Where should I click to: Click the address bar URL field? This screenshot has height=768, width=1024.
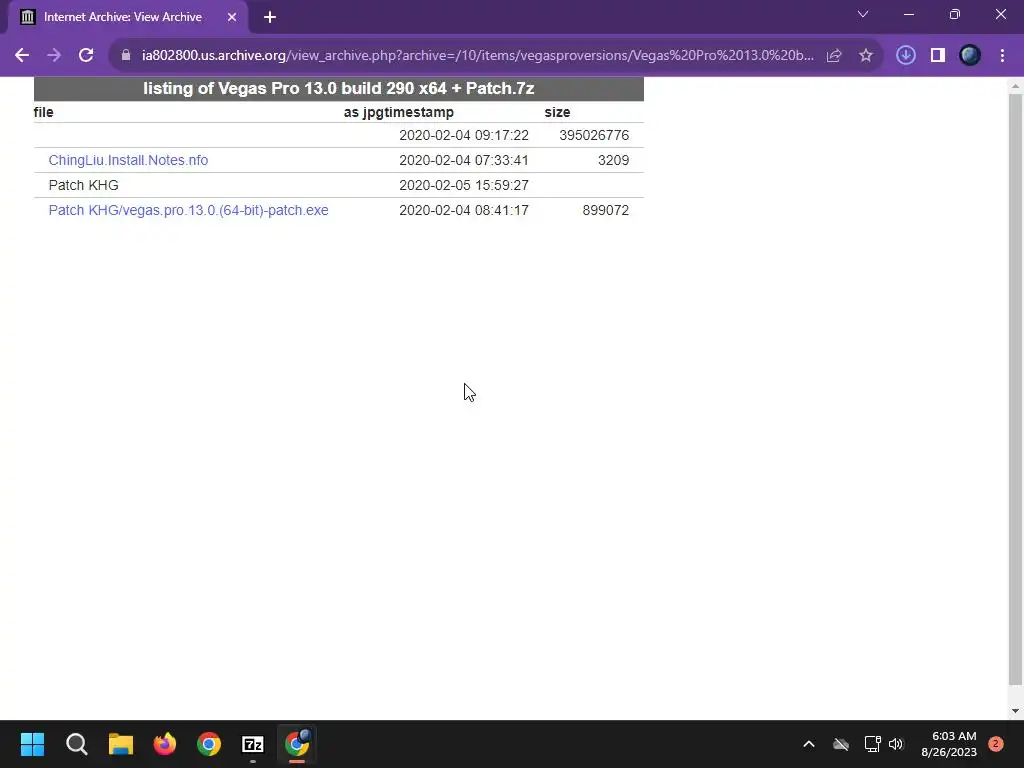477,56
